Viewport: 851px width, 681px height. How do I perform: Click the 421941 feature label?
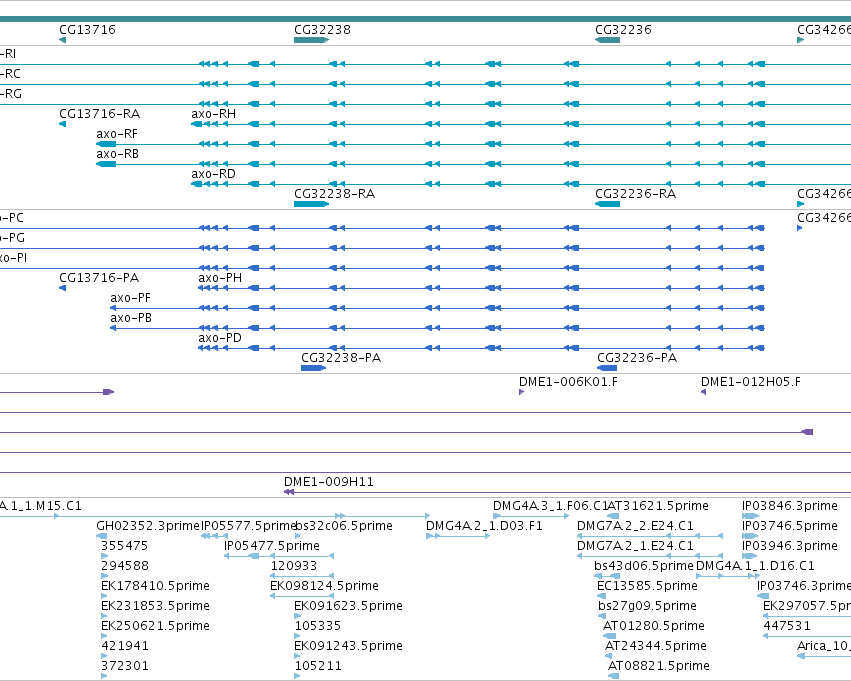click(124, 647)
